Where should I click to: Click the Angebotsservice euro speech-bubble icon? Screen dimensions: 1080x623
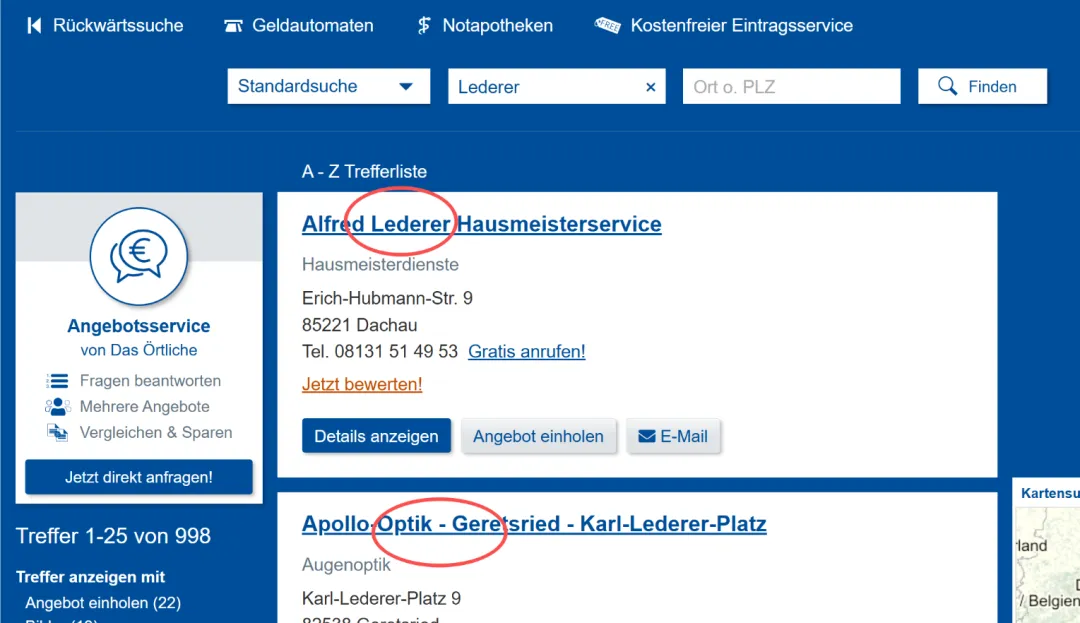(x=138, y=256)
